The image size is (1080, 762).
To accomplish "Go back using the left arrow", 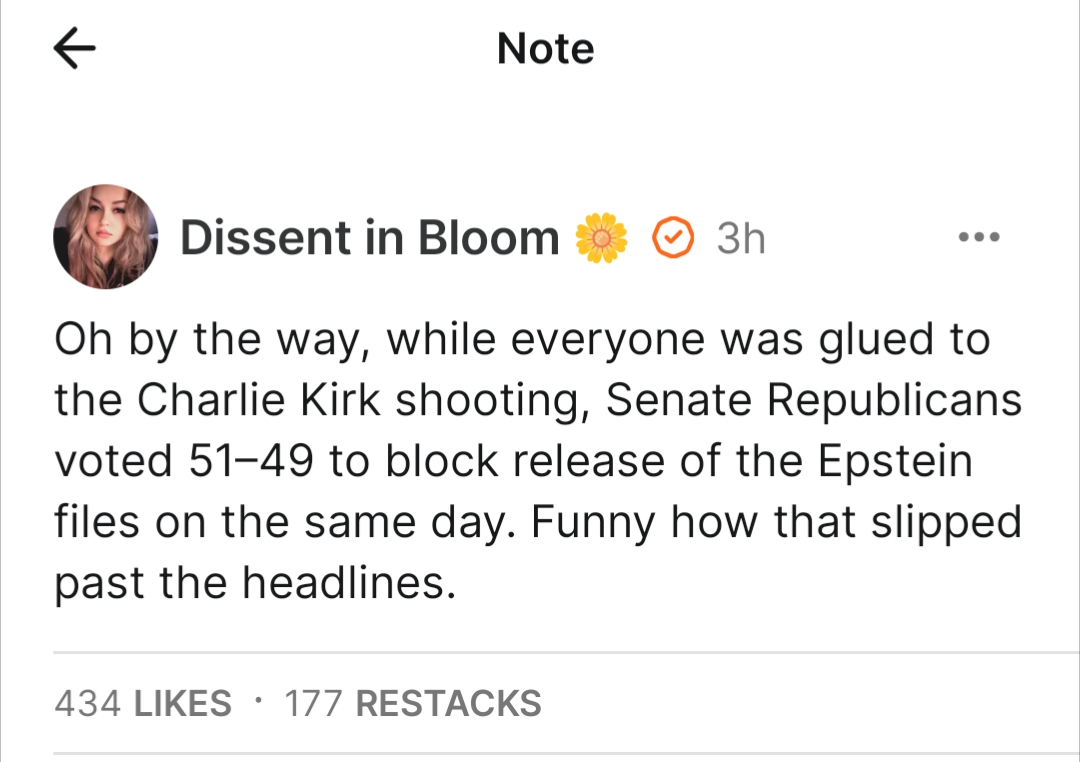I will pos(75,50).
